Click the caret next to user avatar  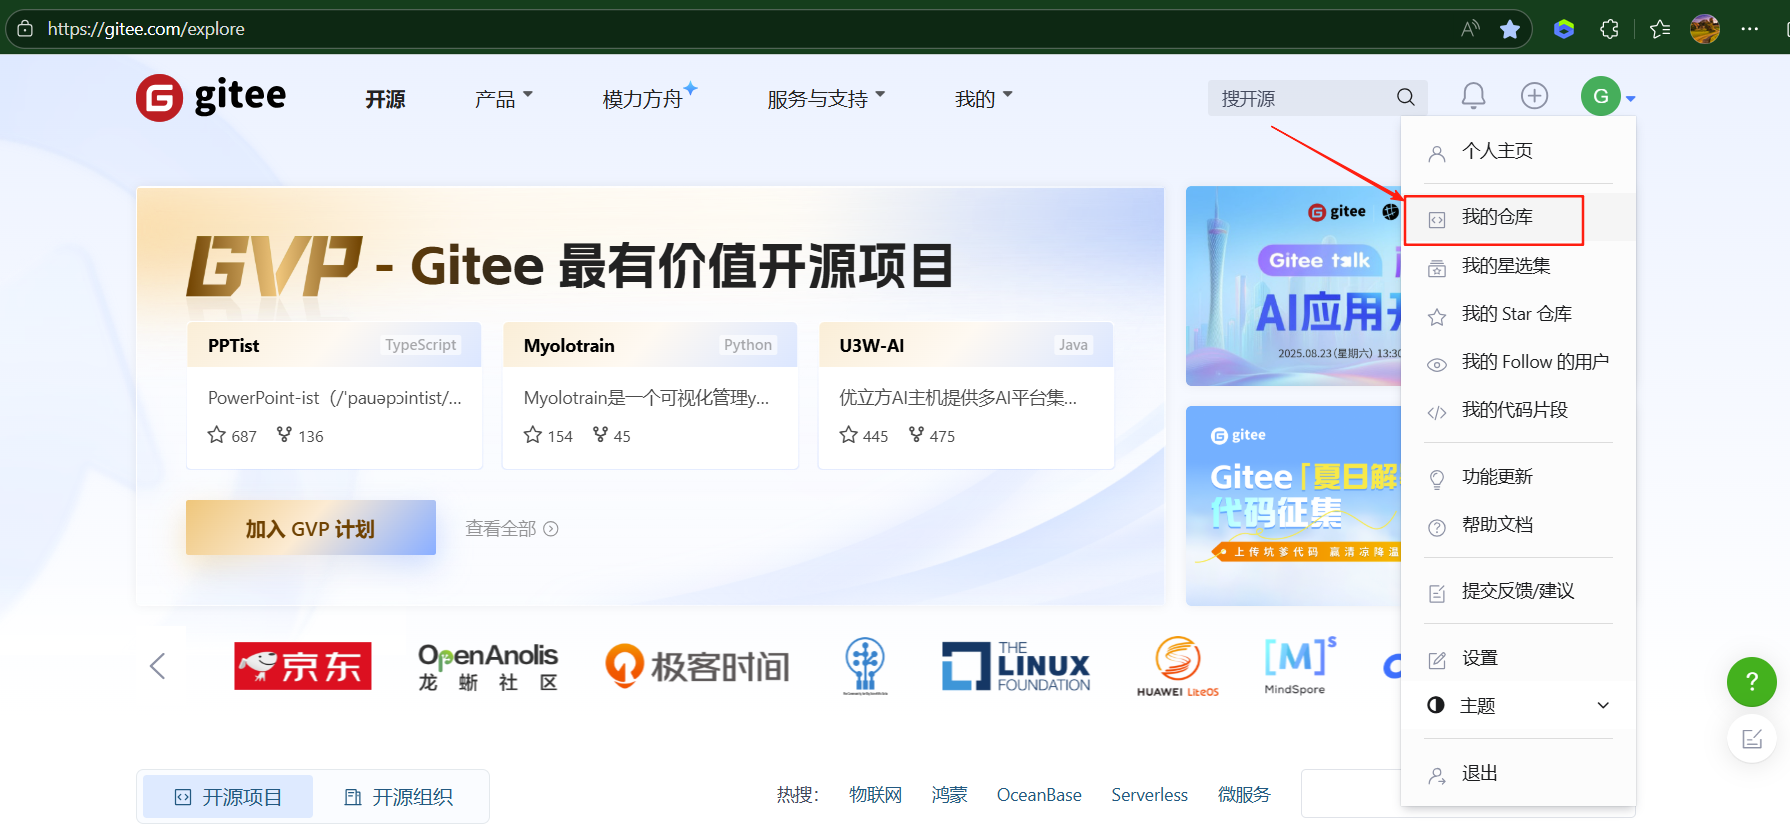pos(1630,98)
